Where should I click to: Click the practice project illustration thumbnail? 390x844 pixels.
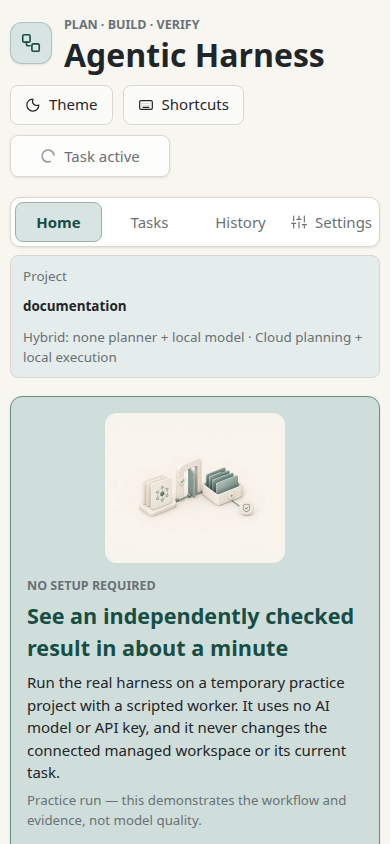pyautogui.click(x=195, y=488)
